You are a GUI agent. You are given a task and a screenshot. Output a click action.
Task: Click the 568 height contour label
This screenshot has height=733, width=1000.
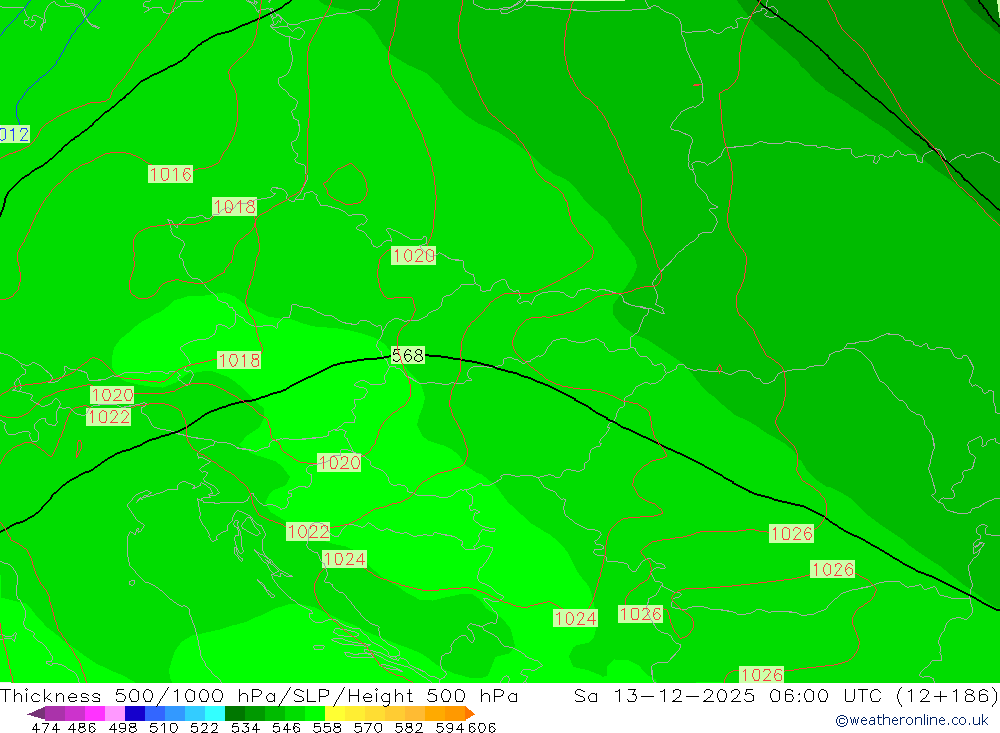[408, 355]
